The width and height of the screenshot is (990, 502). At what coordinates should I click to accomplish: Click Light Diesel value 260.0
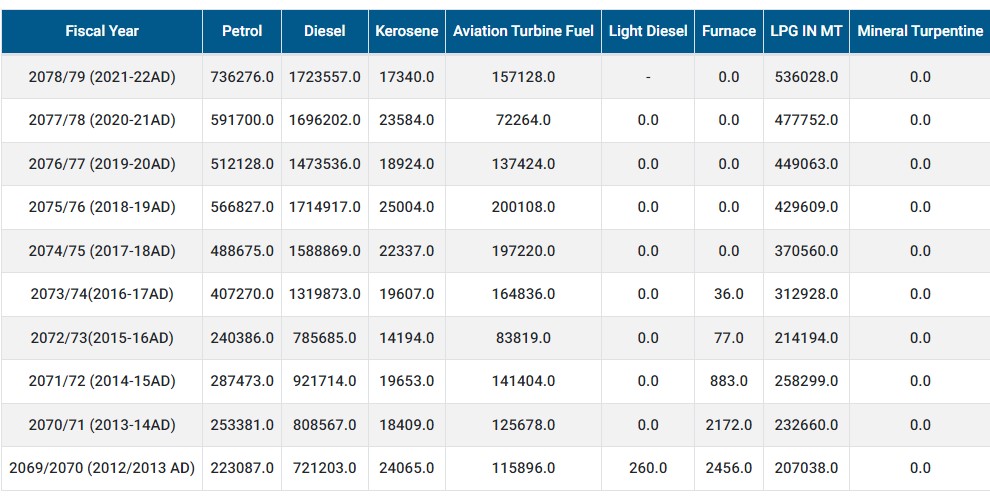648,469
